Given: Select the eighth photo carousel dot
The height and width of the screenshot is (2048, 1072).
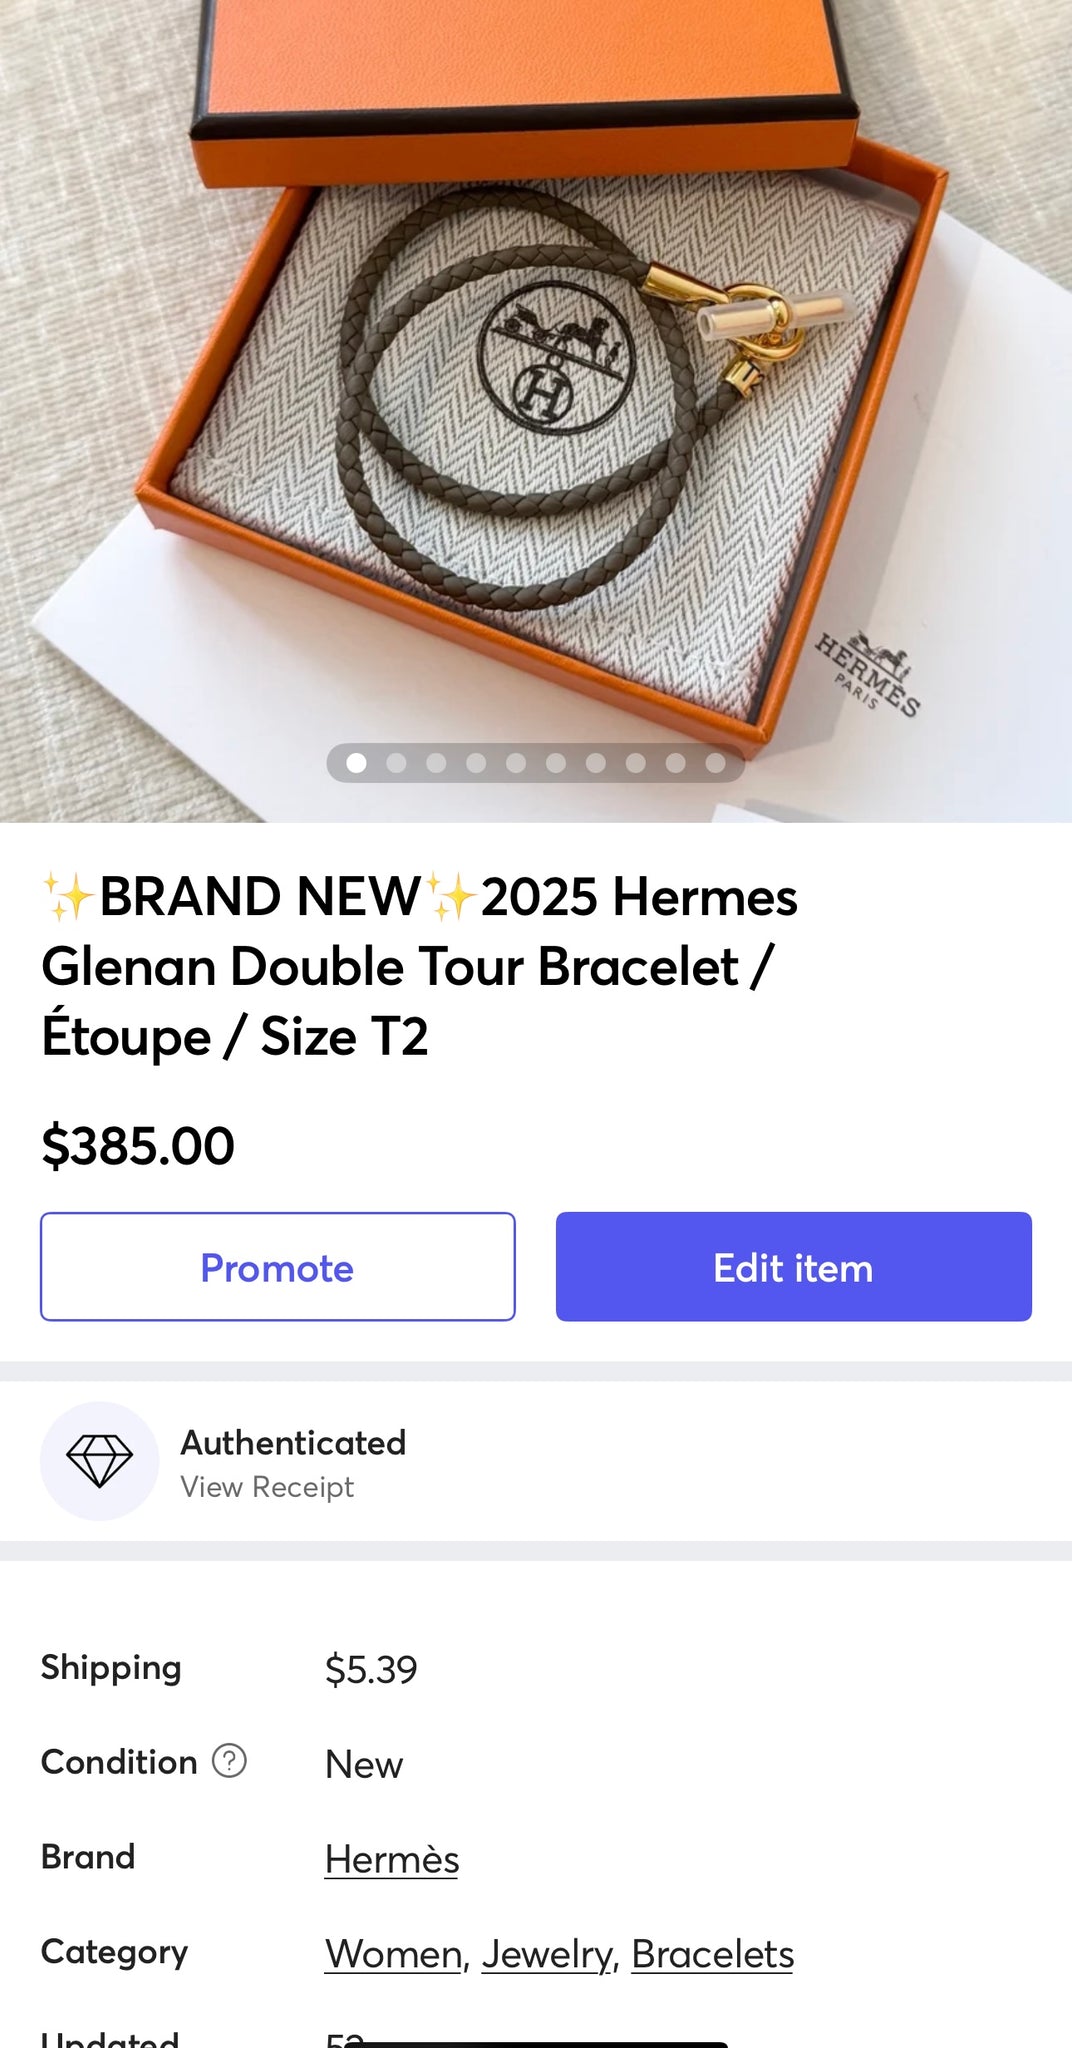Looking at the screenshot, I should (635, 763).
